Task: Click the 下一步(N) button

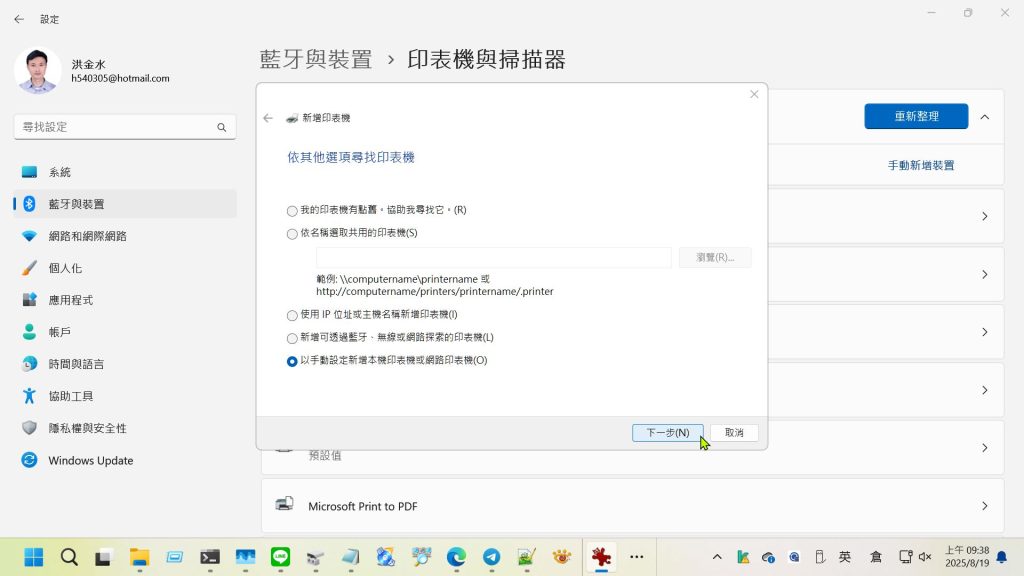Action: [x=667, y=433]
